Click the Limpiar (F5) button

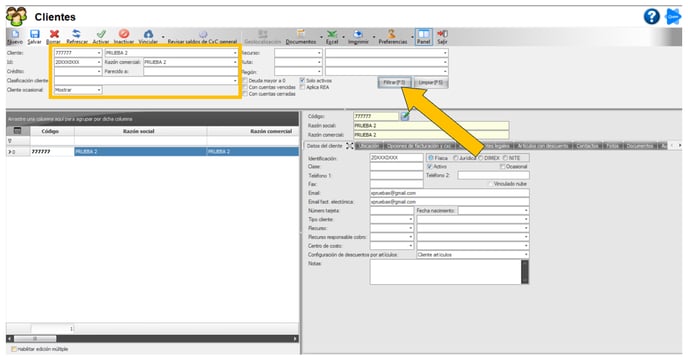(x=430, y=83)
